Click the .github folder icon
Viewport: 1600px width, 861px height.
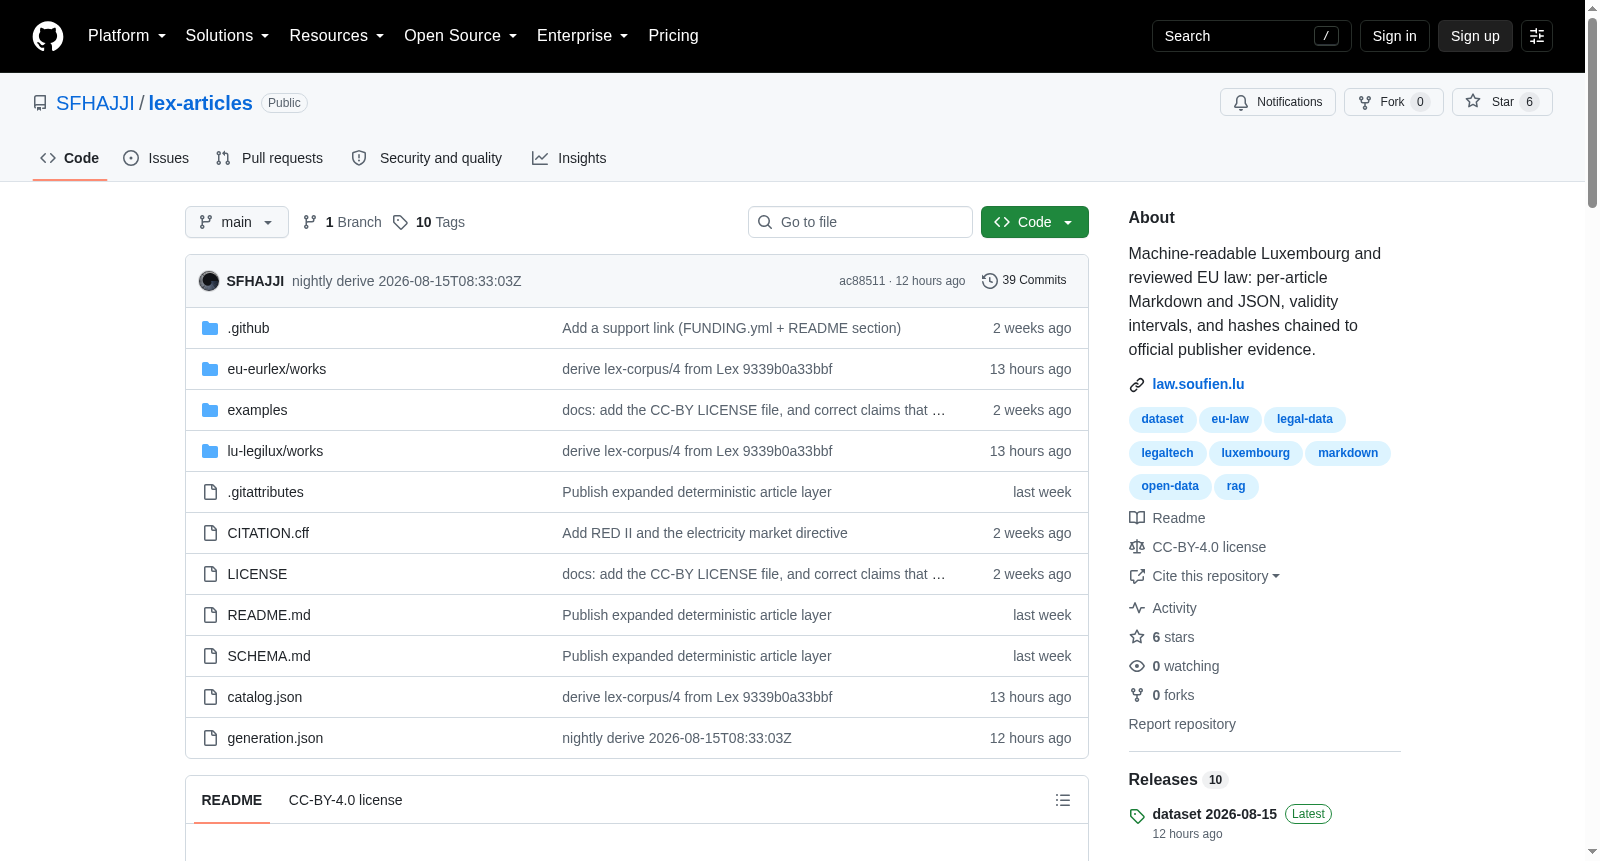(x=210, y=328)
